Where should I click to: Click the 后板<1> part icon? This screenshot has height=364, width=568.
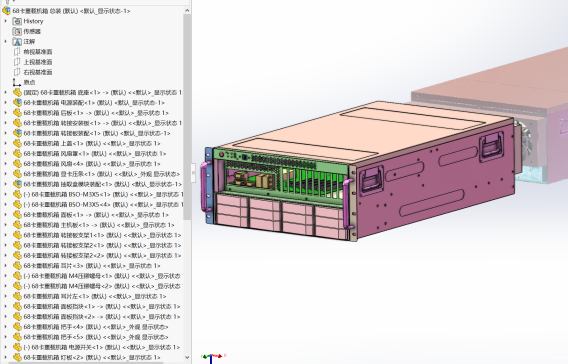click(17, 113)
